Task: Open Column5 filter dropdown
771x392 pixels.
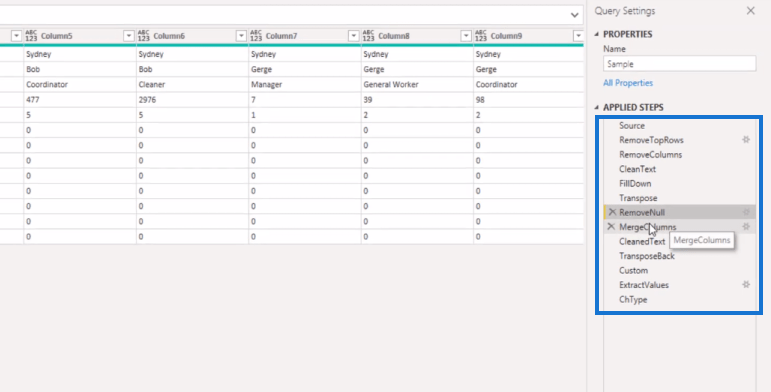Action: (x=129, y=36)
